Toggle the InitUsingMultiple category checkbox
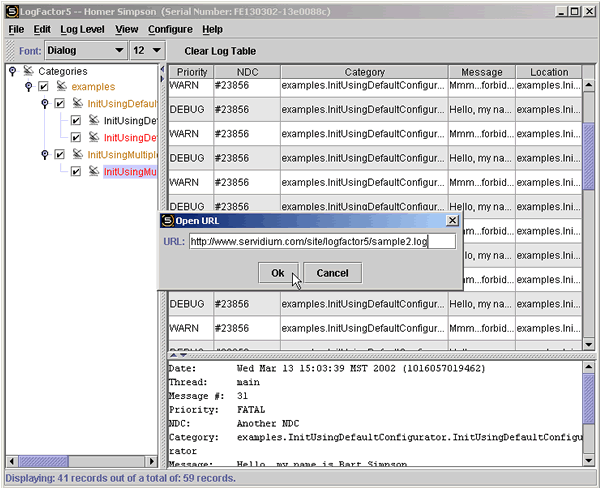This screenshot has height=488, width=600. [x=60, y=155]
